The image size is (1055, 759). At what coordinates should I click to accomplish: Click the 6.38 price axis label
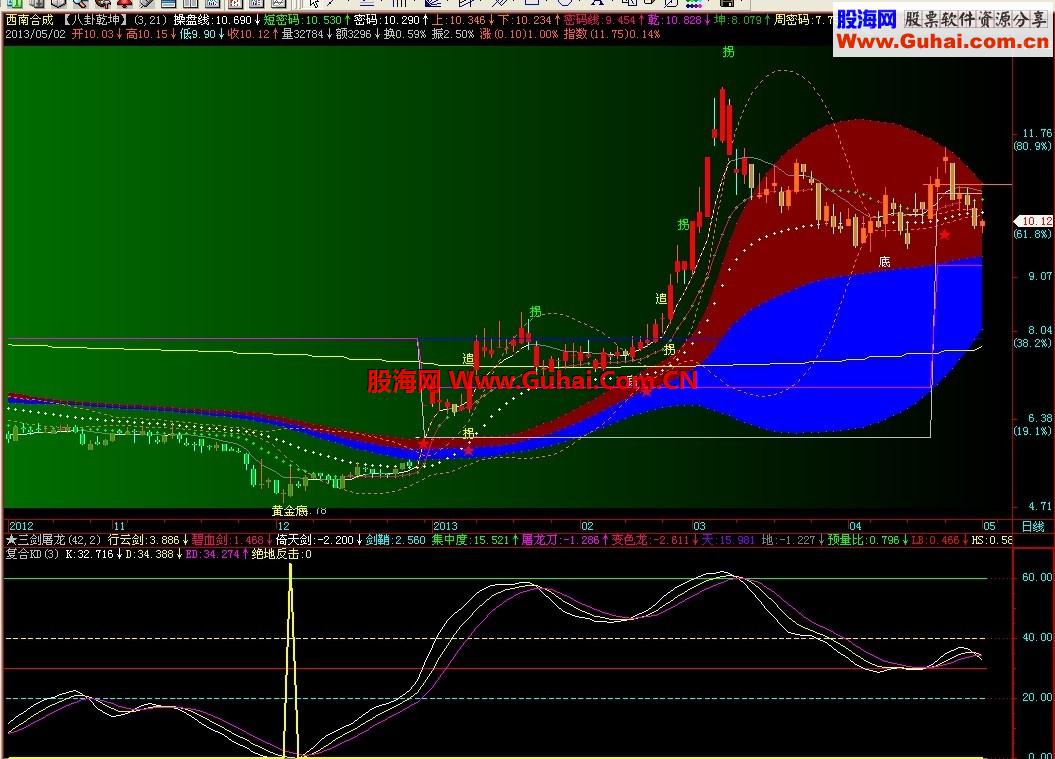coord(1040,418)
